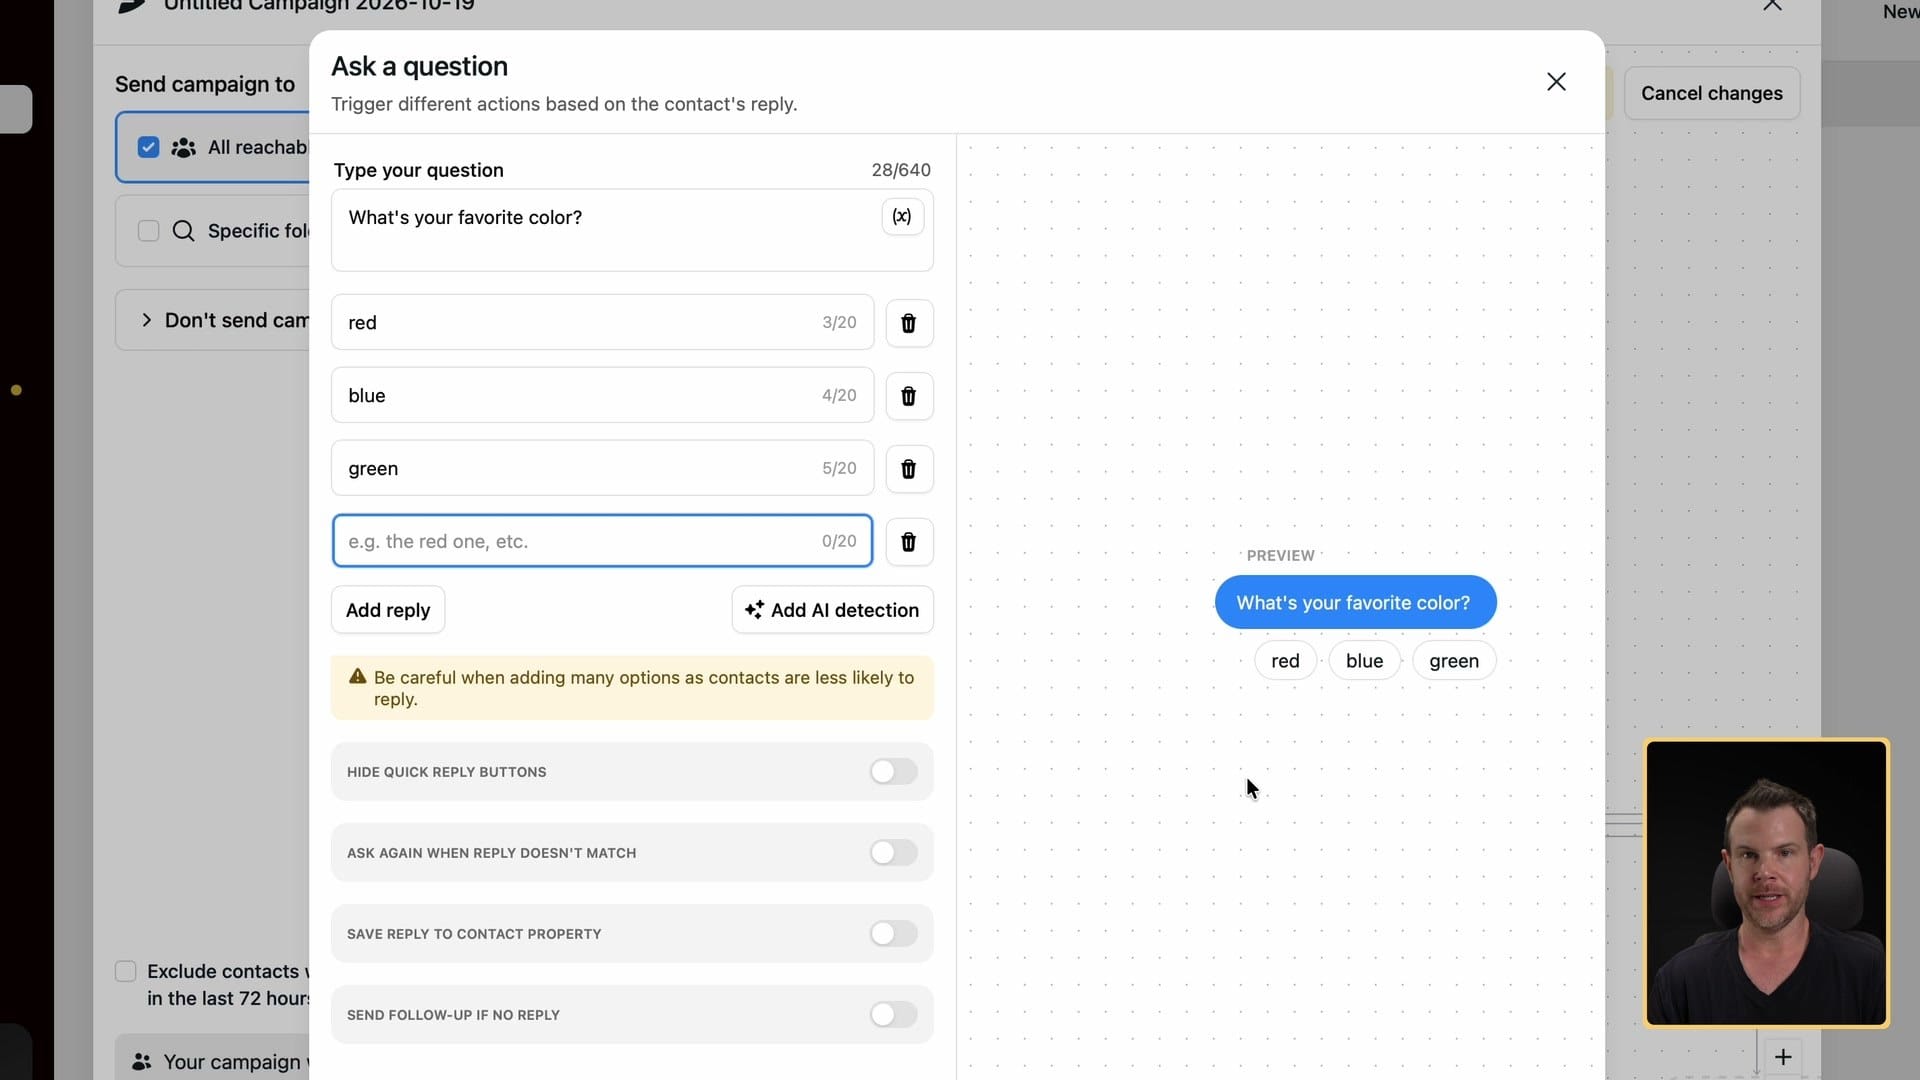Expand the Don't send campaign section
This screenshot has height=1080, width=1920.
146,320
